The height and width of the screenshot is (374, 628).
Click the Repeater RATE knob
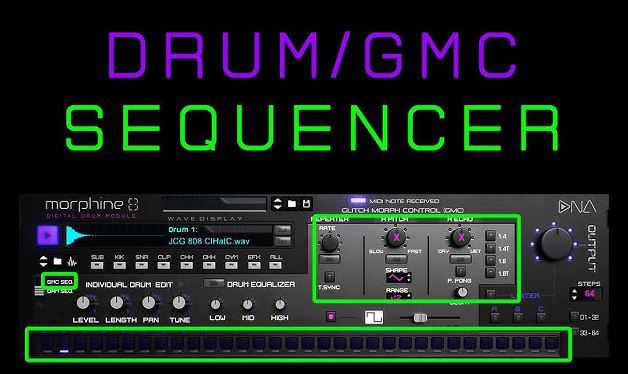click(x=330, y=243)
